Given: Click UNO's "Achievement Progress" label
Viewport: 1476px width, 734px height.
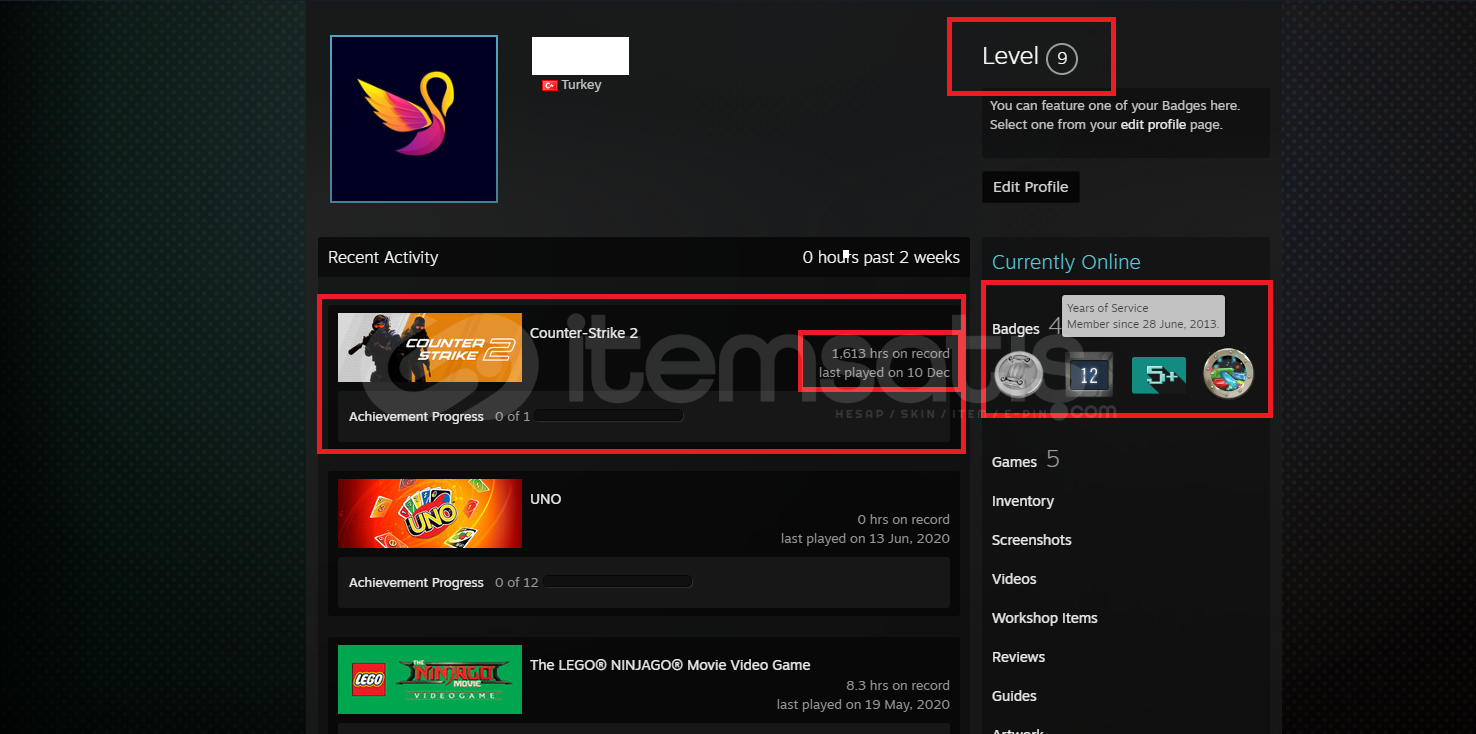Looking at the screenshot, I should click(416, 583).
